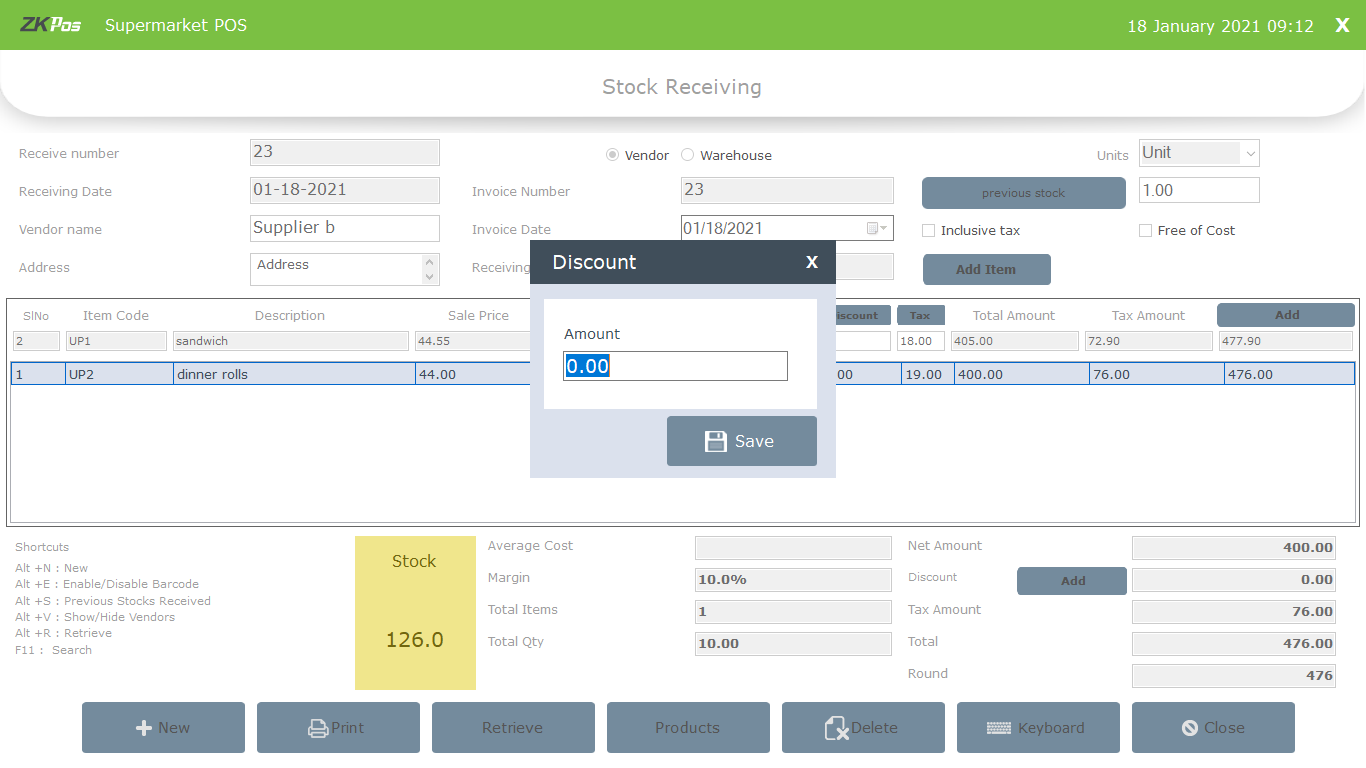Viewport: 1366px width, 768px height.
Task: Click the Address field up arrow
Action: [x=431, y=261]
